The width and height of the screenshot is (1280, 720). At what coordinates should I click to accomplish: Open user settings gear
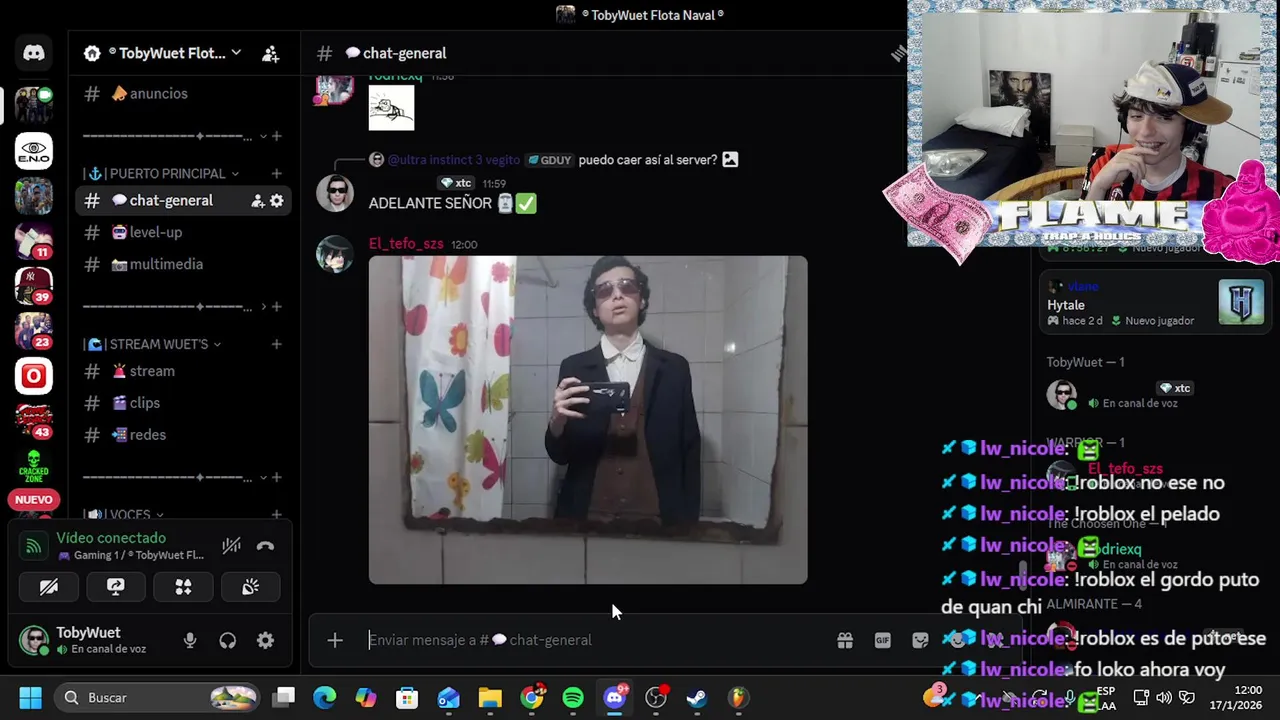point(265,641)
